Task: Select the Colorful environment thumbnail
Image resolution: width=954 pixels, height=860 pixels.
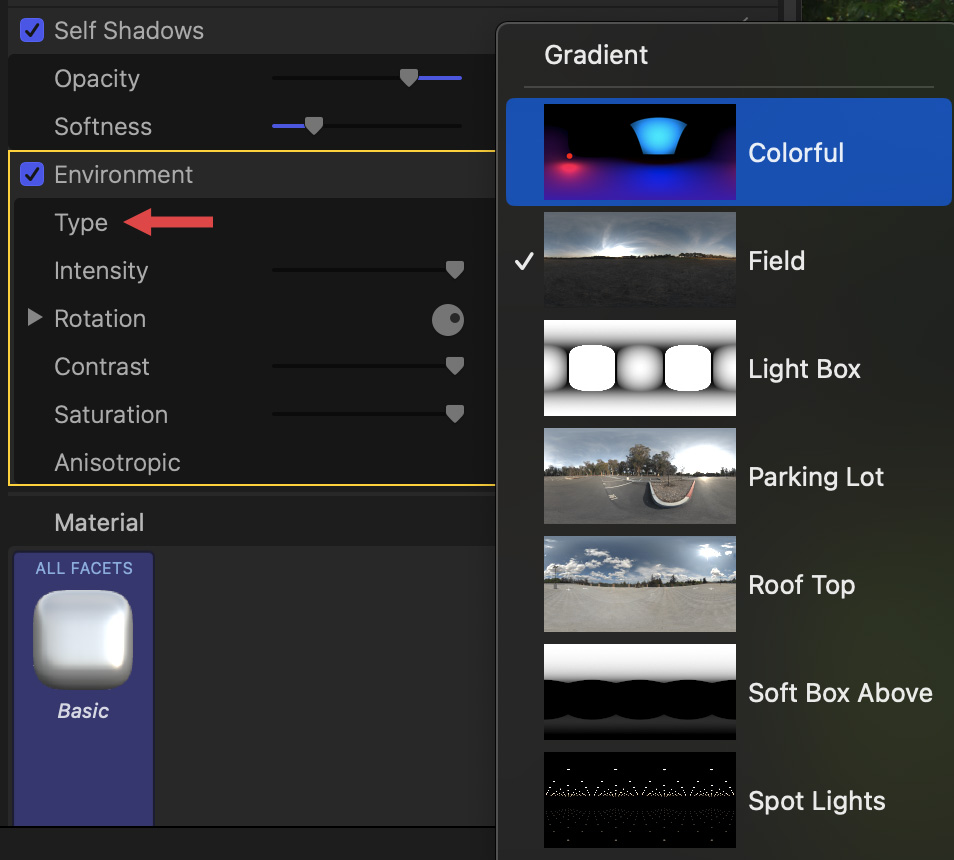Action: pyautogui.click(x=640, y=152)
